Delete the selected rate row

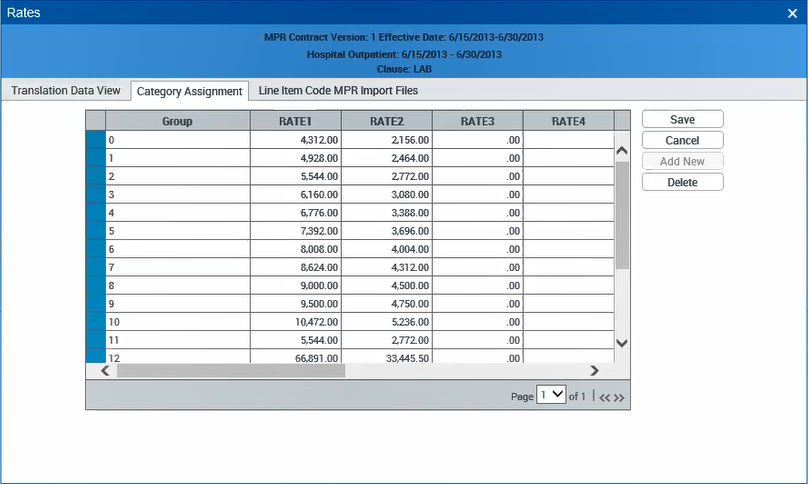(x=682, y=182)
